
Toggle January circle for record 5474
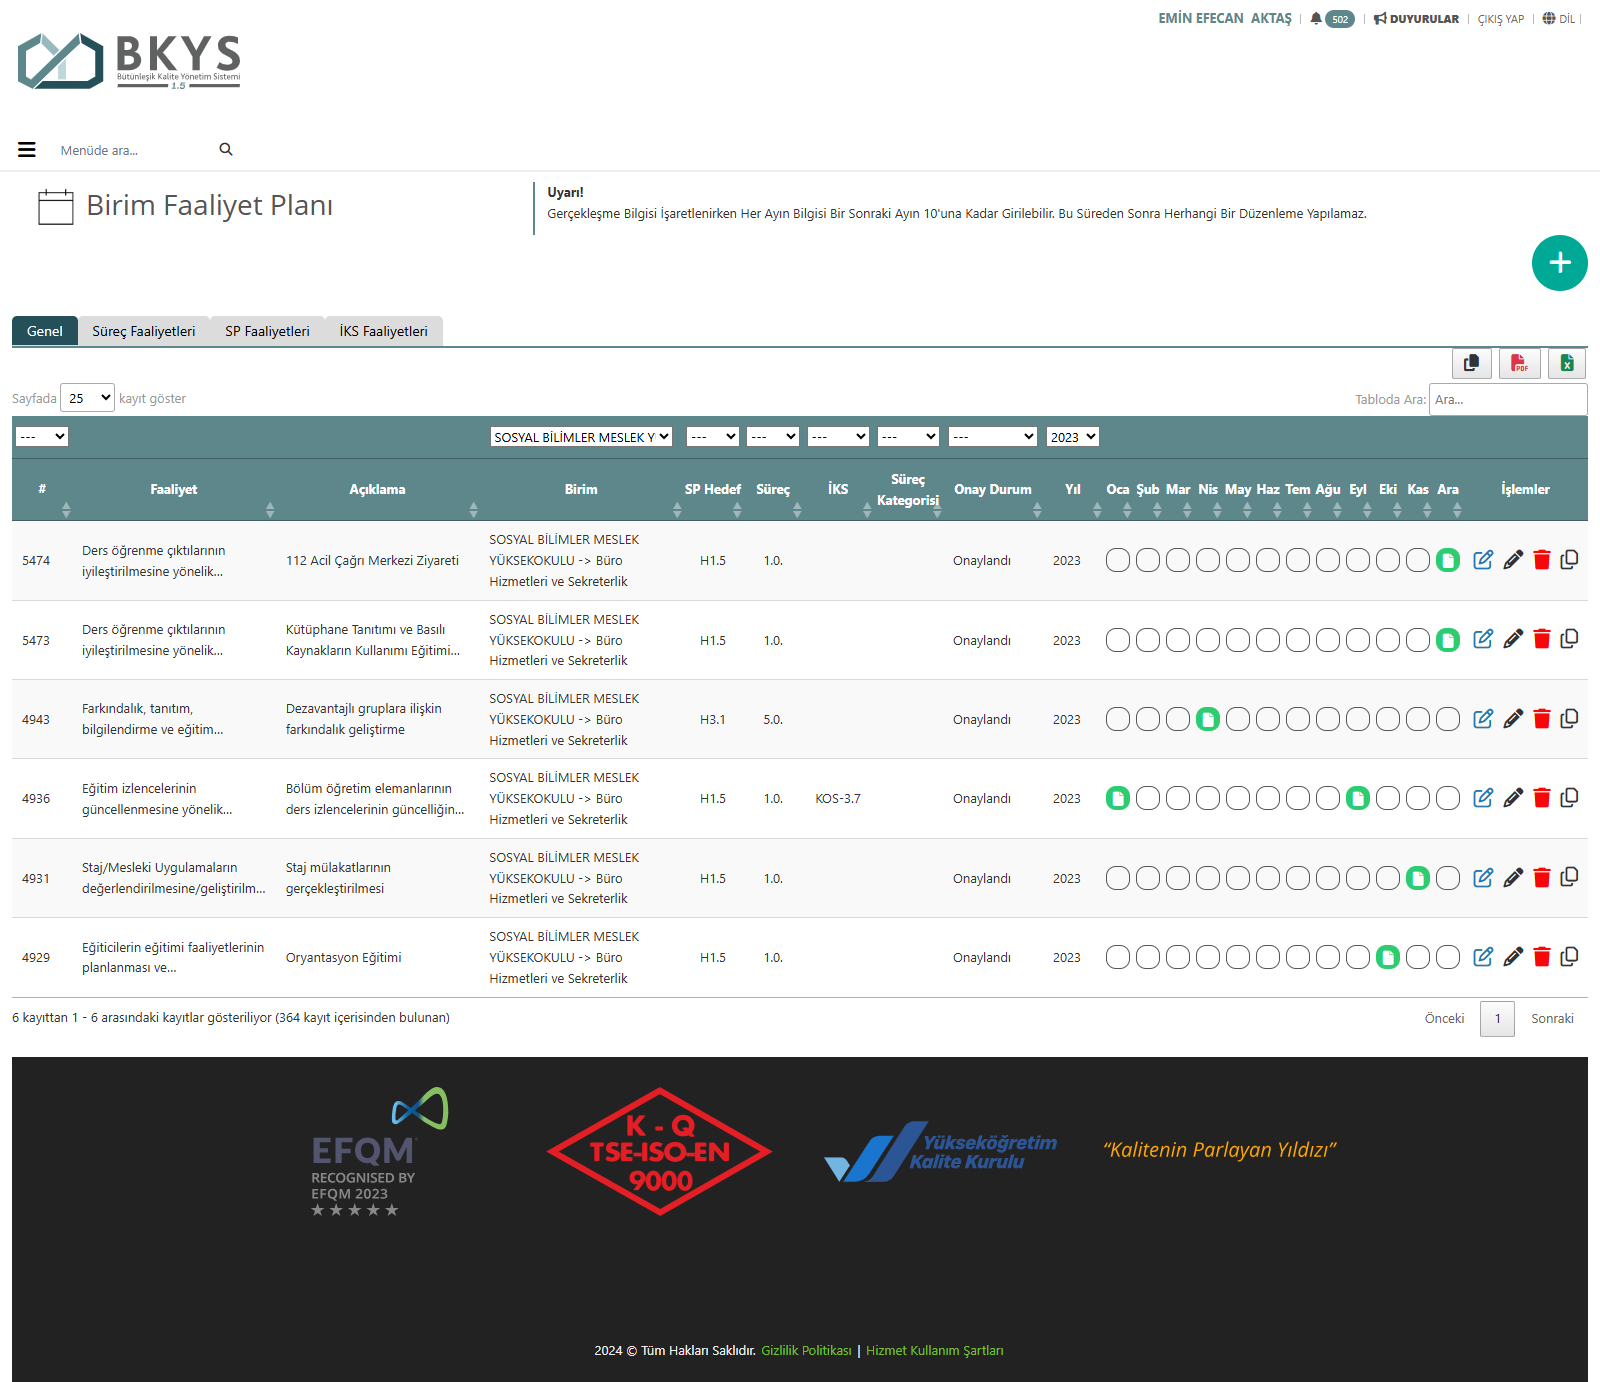pos(1118,560)
